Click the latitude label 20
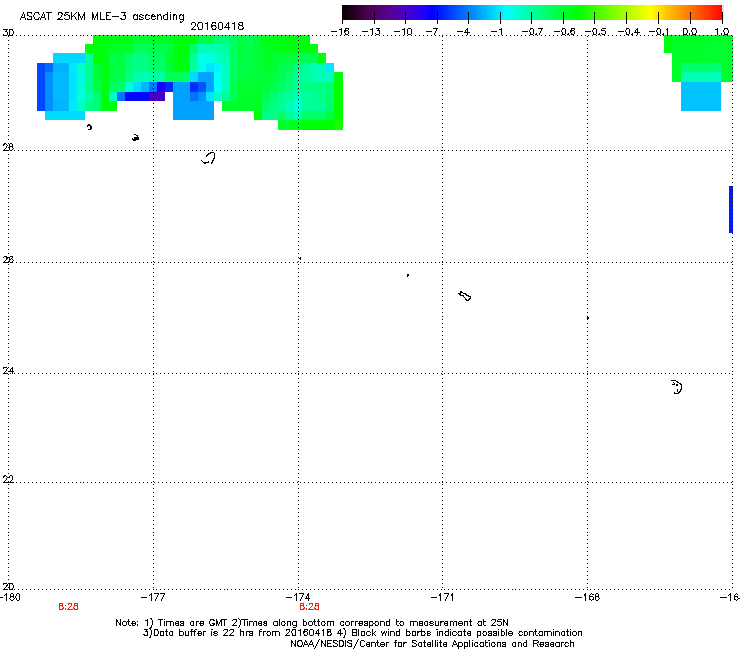 (x=8, y=586)
